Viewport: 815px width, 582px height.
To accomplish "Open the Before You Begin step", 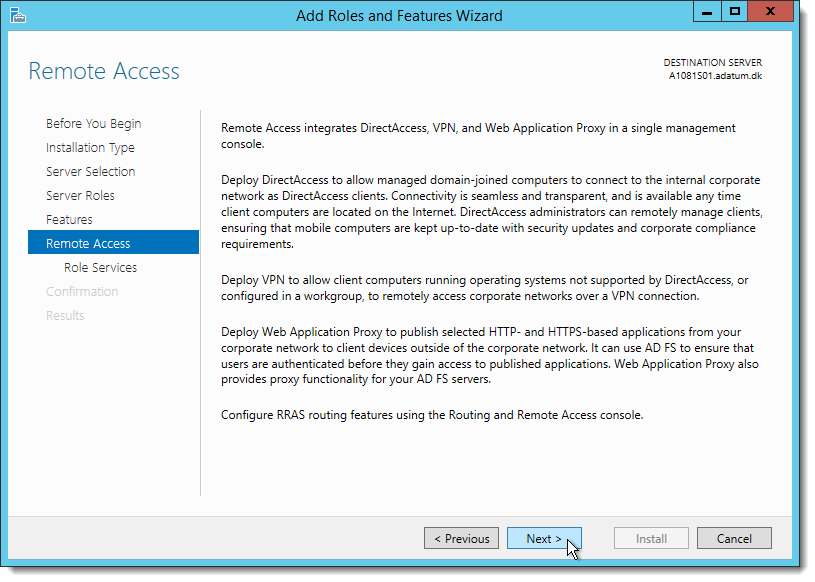I will (x=94, y=124).
